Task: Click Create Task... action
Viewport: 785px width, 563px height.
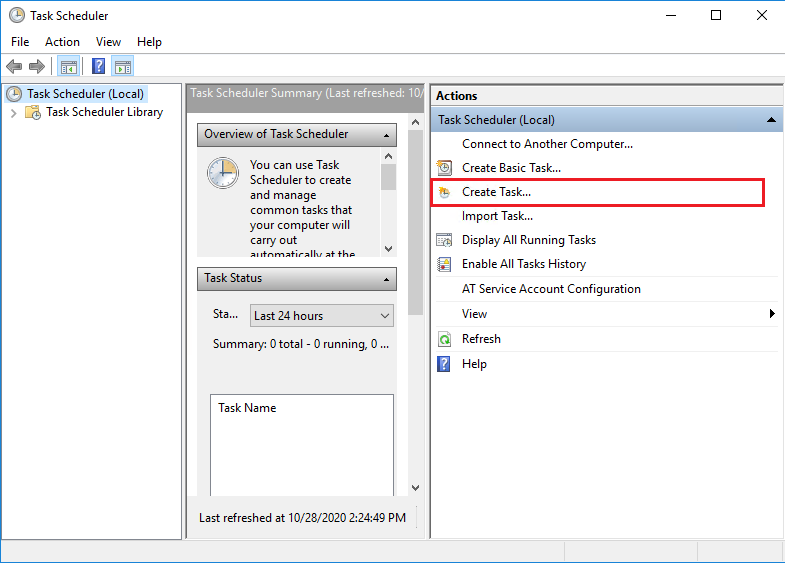Action: tap(496, 192)
